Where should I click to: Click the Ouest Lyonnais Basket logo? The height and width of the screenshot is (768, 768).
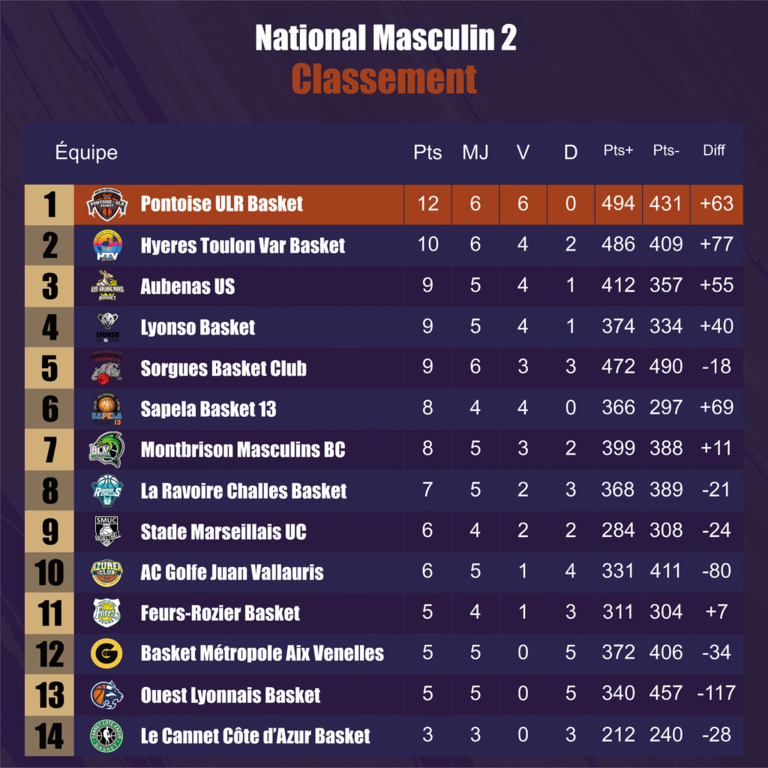107,695
